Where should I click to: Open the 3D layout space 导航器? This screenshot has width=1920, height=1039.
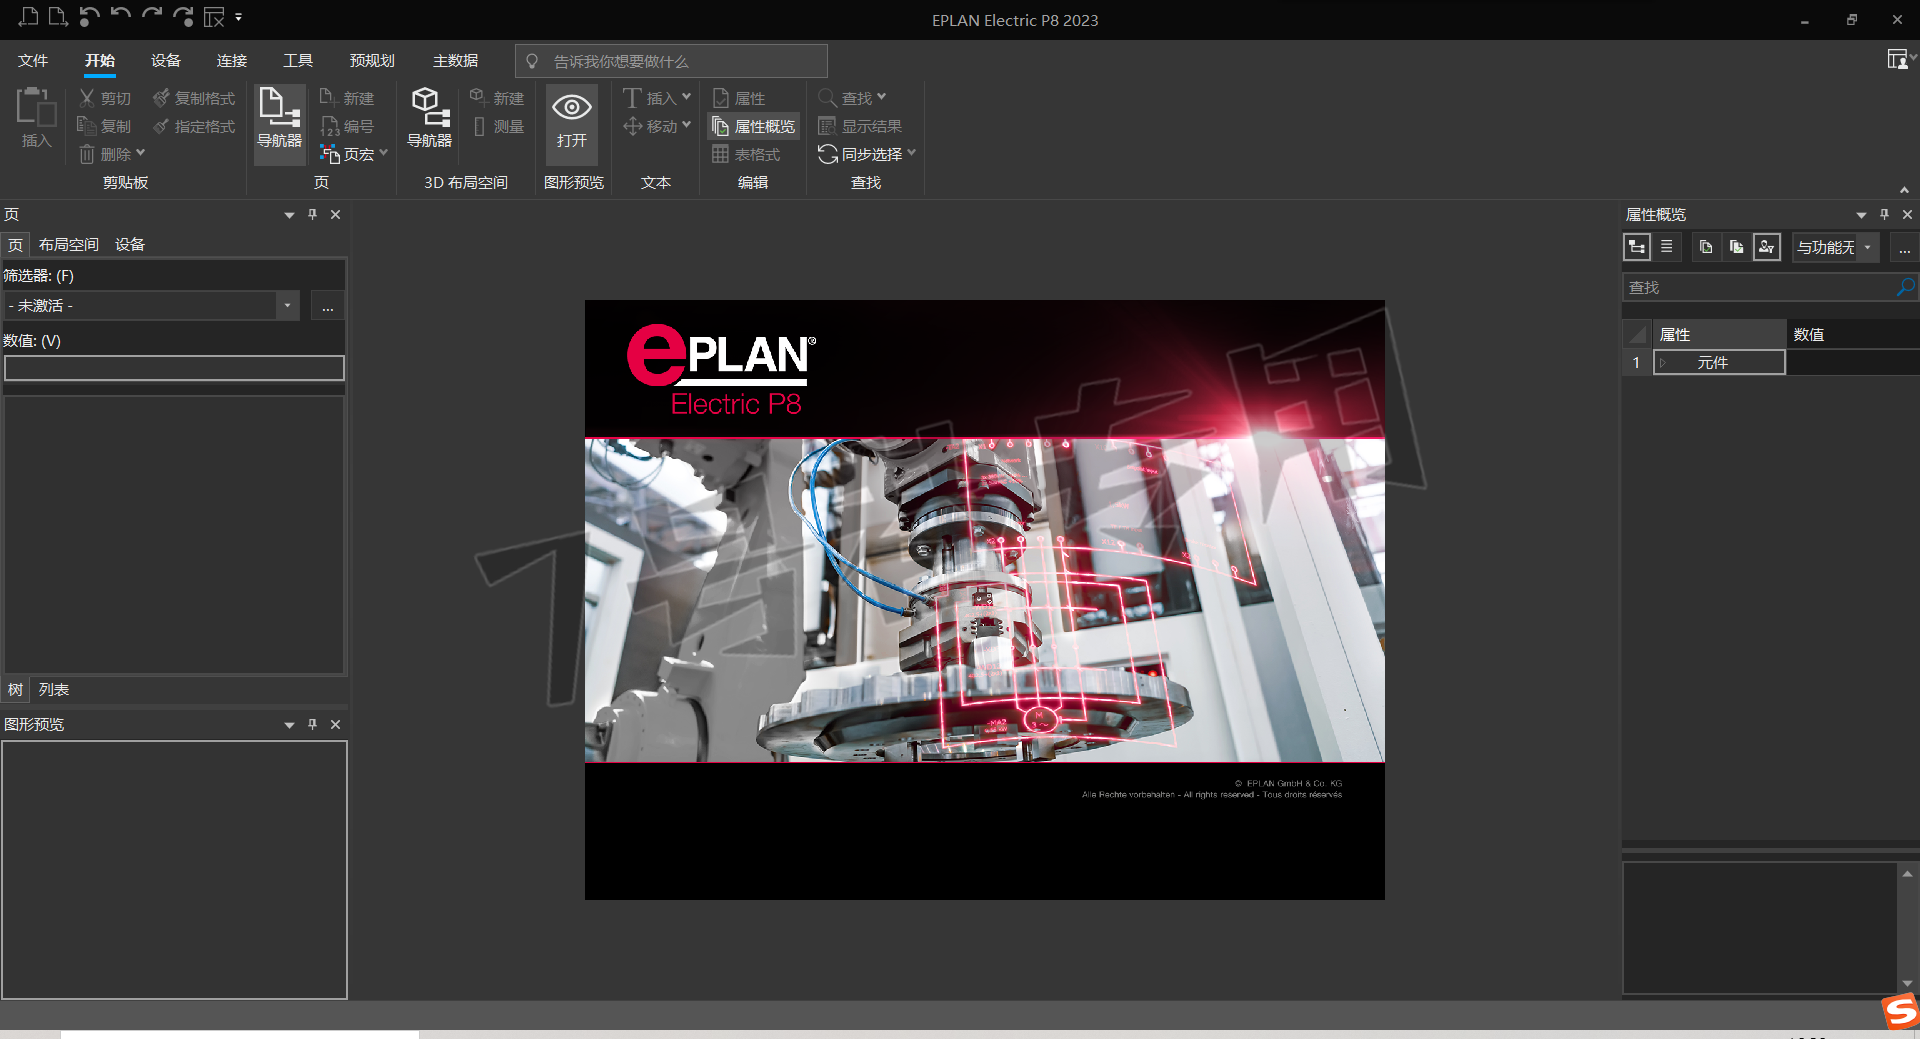coord(430,118)
